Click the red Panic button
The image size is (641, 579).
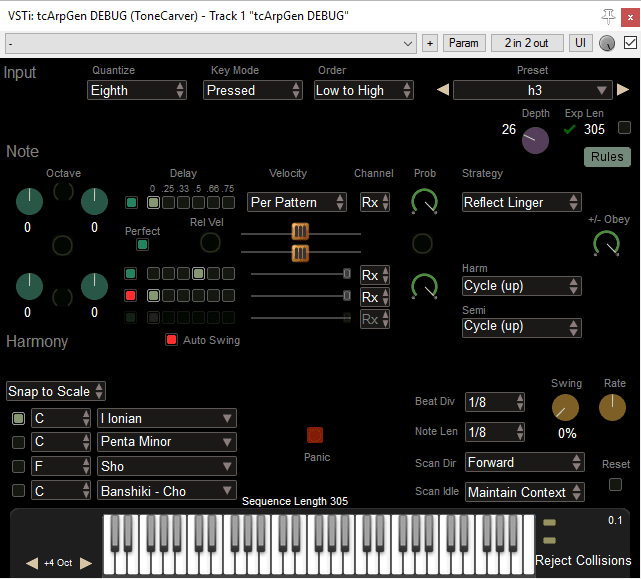(x=315, y=435)
